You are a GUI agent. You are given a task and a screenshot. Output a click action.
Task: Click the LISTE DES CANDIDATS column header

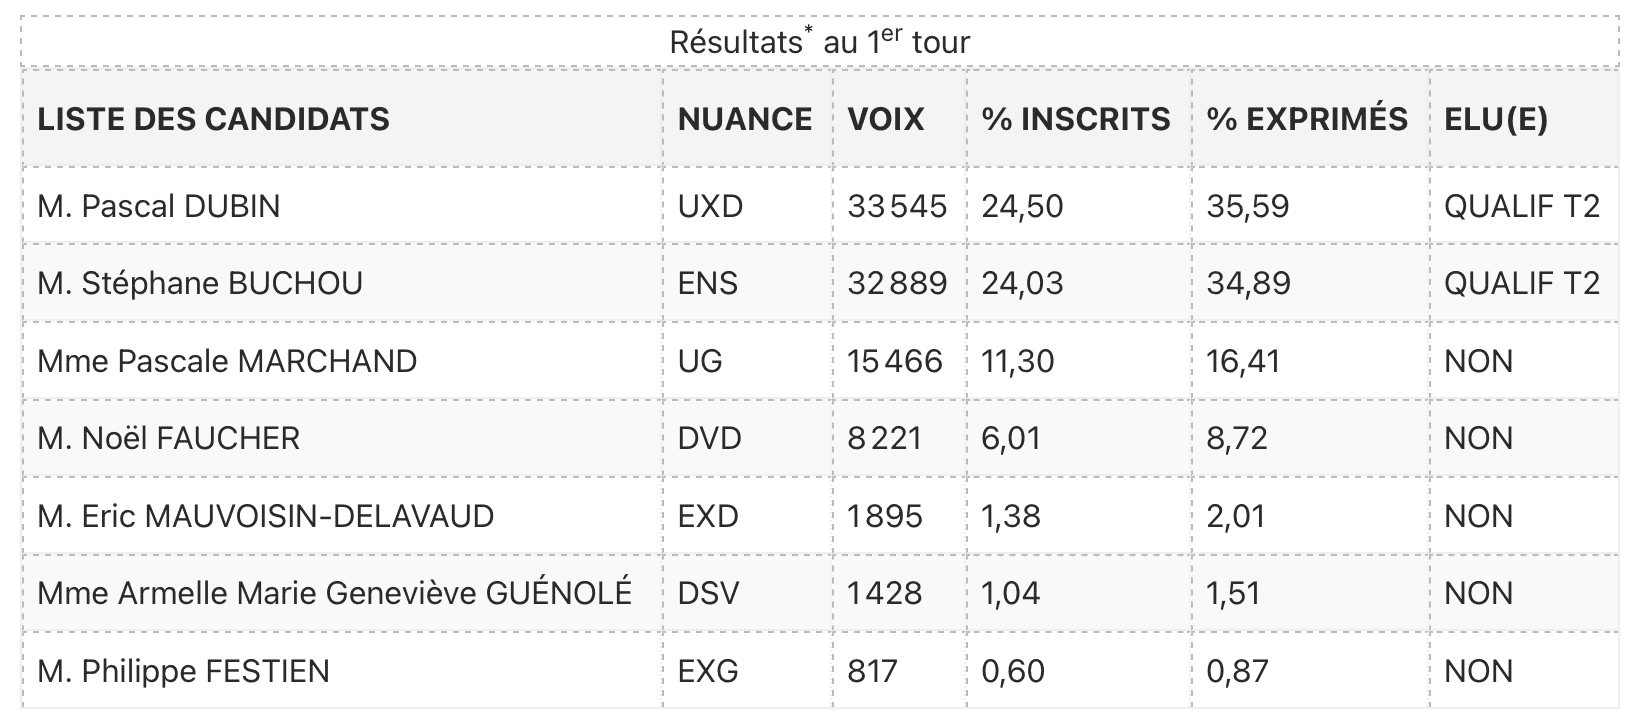tap(213, 119)
